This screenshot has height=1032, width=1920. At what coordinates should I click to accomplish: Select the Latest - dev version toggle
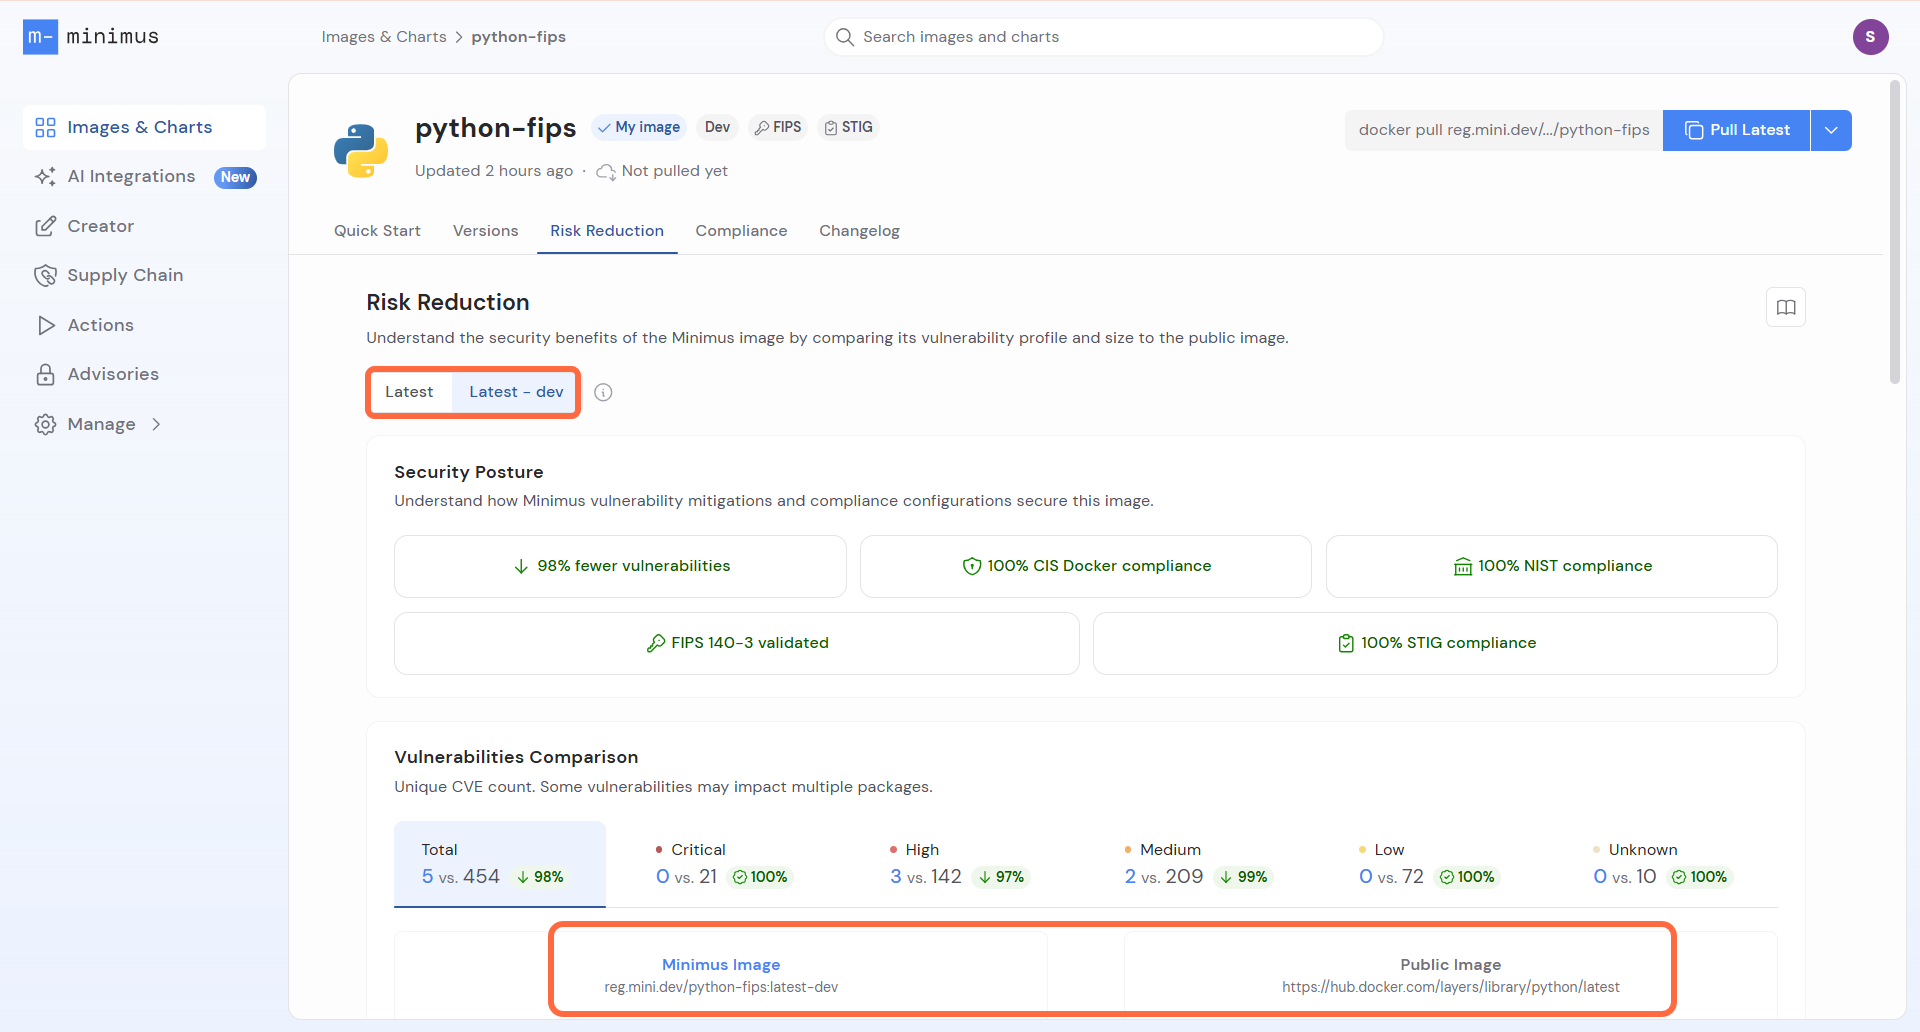click(516, 392)
